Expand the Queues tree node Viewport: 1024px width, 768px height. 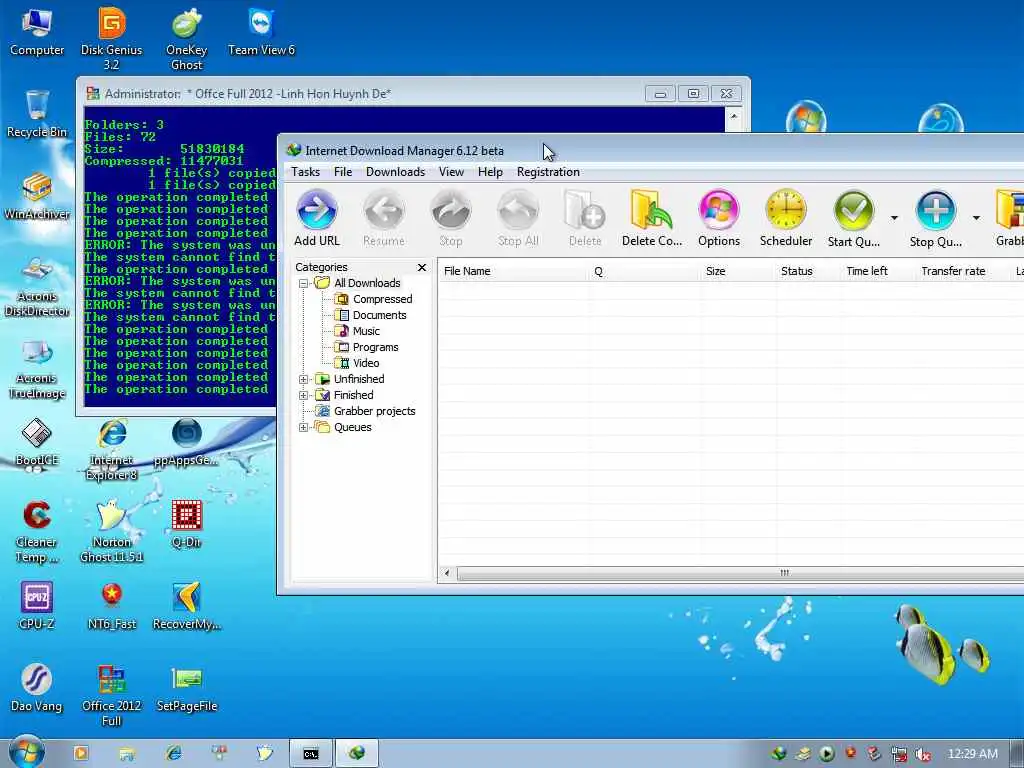tap(304, 427)
